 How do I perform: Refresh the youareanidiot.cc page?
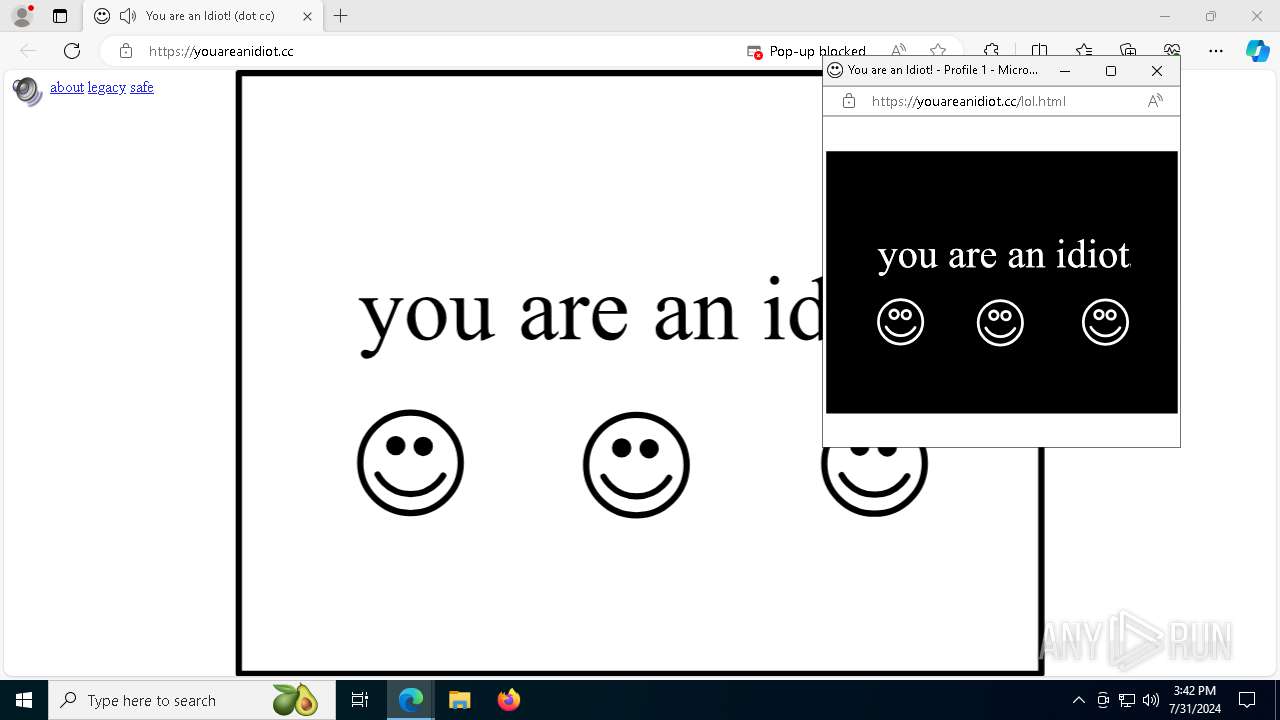(72, 51)
